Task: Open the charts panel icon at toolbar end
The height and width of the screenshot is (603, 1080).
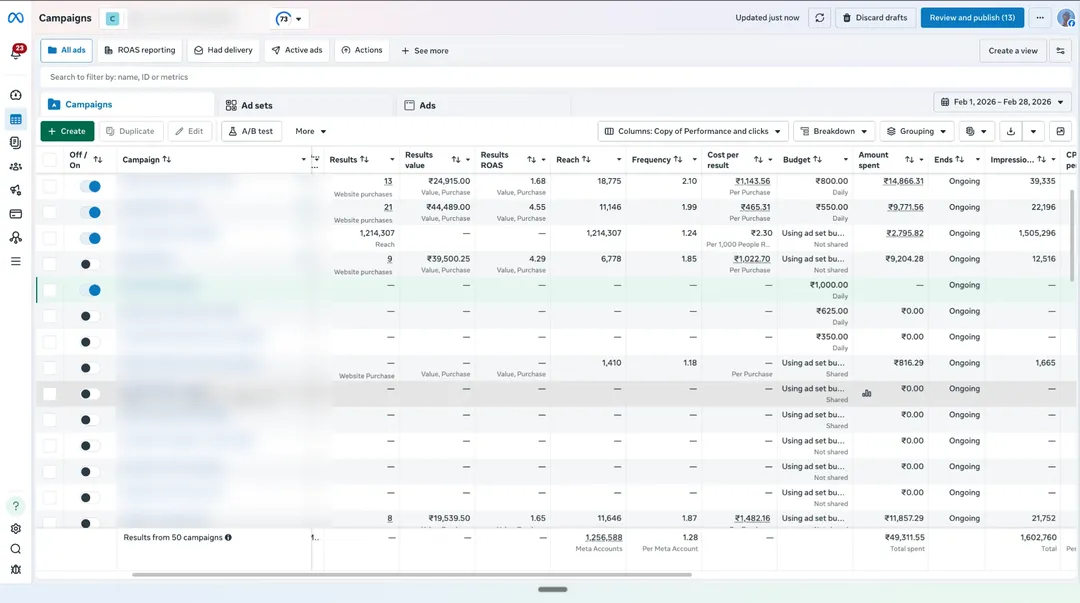Action: pos(1061,131)
